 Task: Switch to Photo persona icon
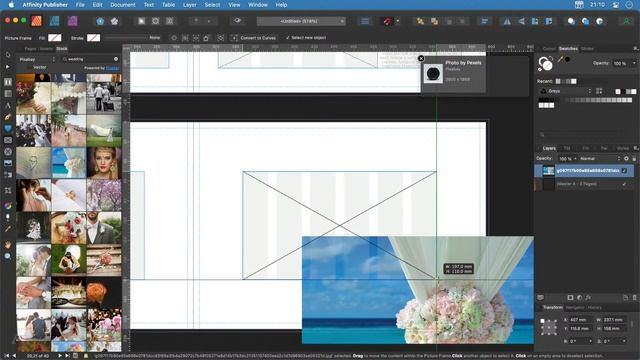[73, 21]
